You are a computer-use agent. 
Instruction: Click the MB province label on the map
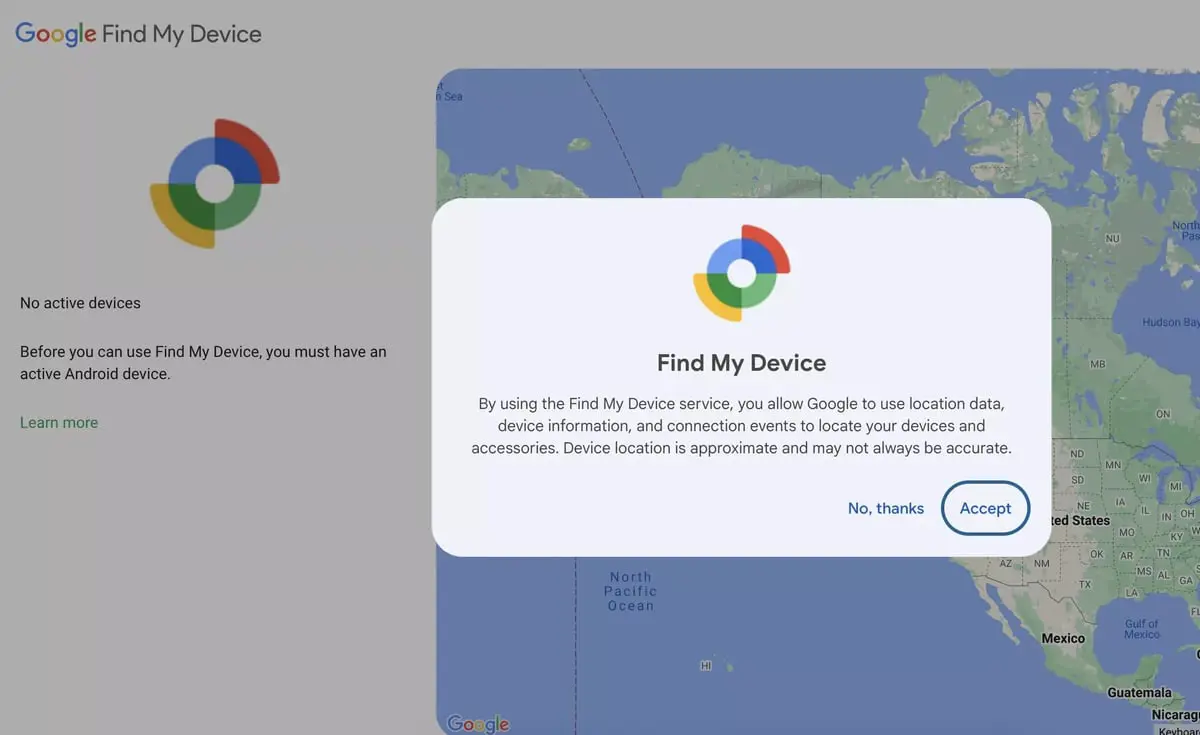tap(1097, 364)
